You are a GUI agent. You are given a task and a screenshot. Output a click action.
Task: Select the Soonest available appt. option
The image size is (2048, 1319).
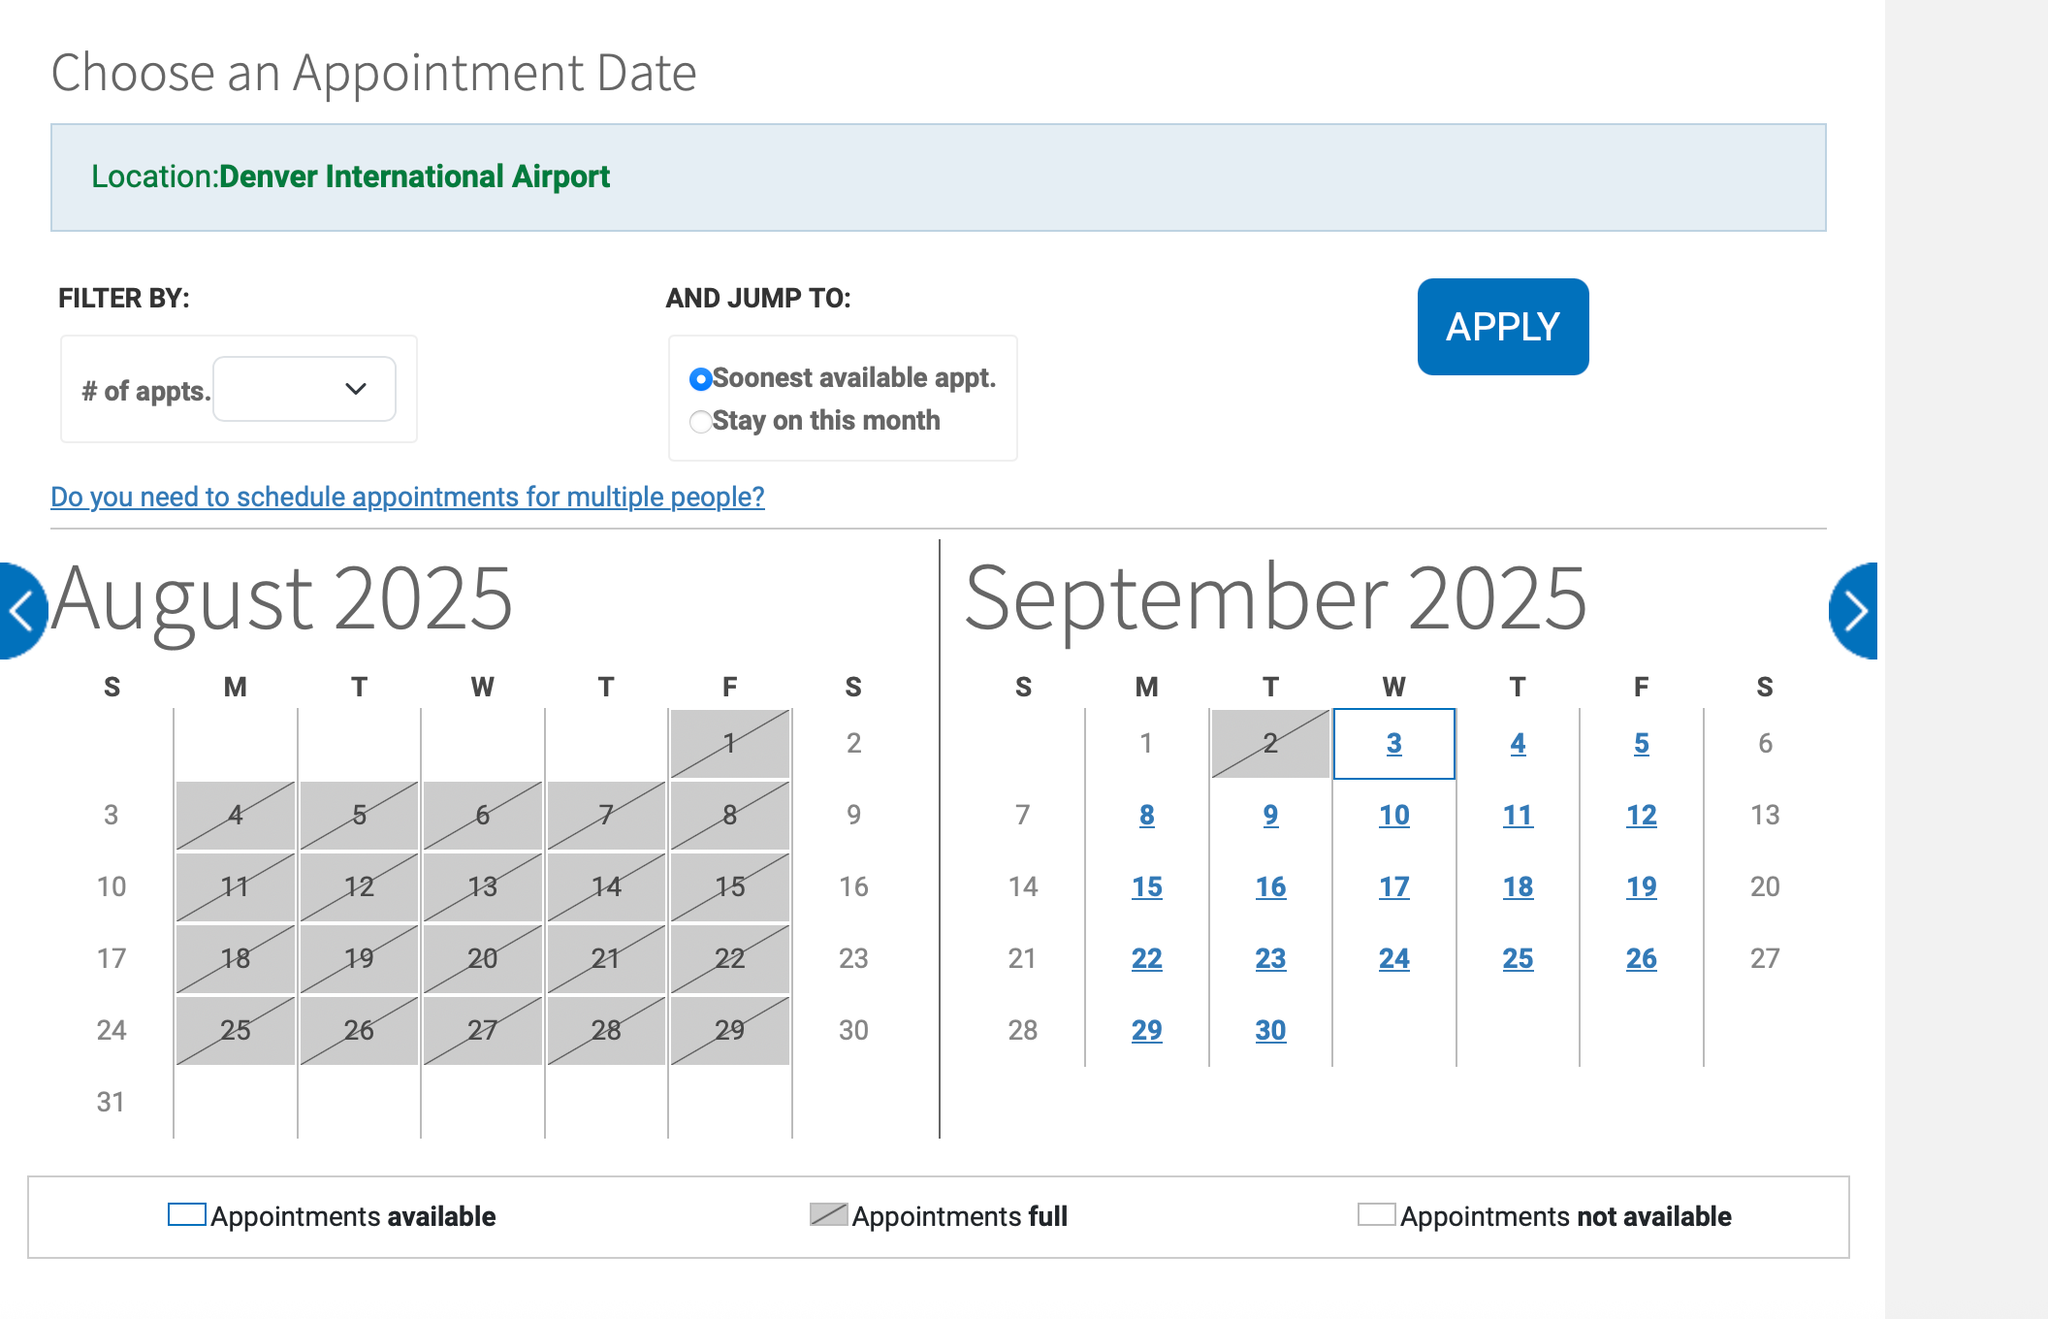pyautogui.click(x=701, y=379)
